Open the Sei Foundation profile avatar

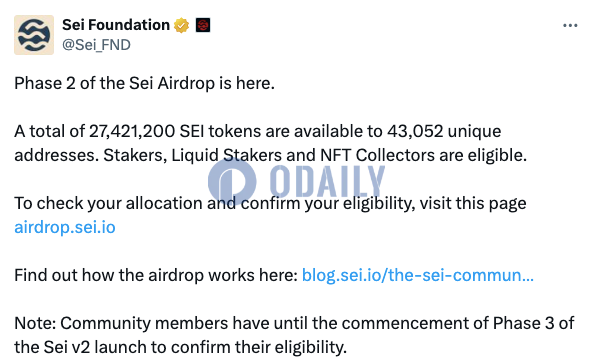[x=34, y=35]
